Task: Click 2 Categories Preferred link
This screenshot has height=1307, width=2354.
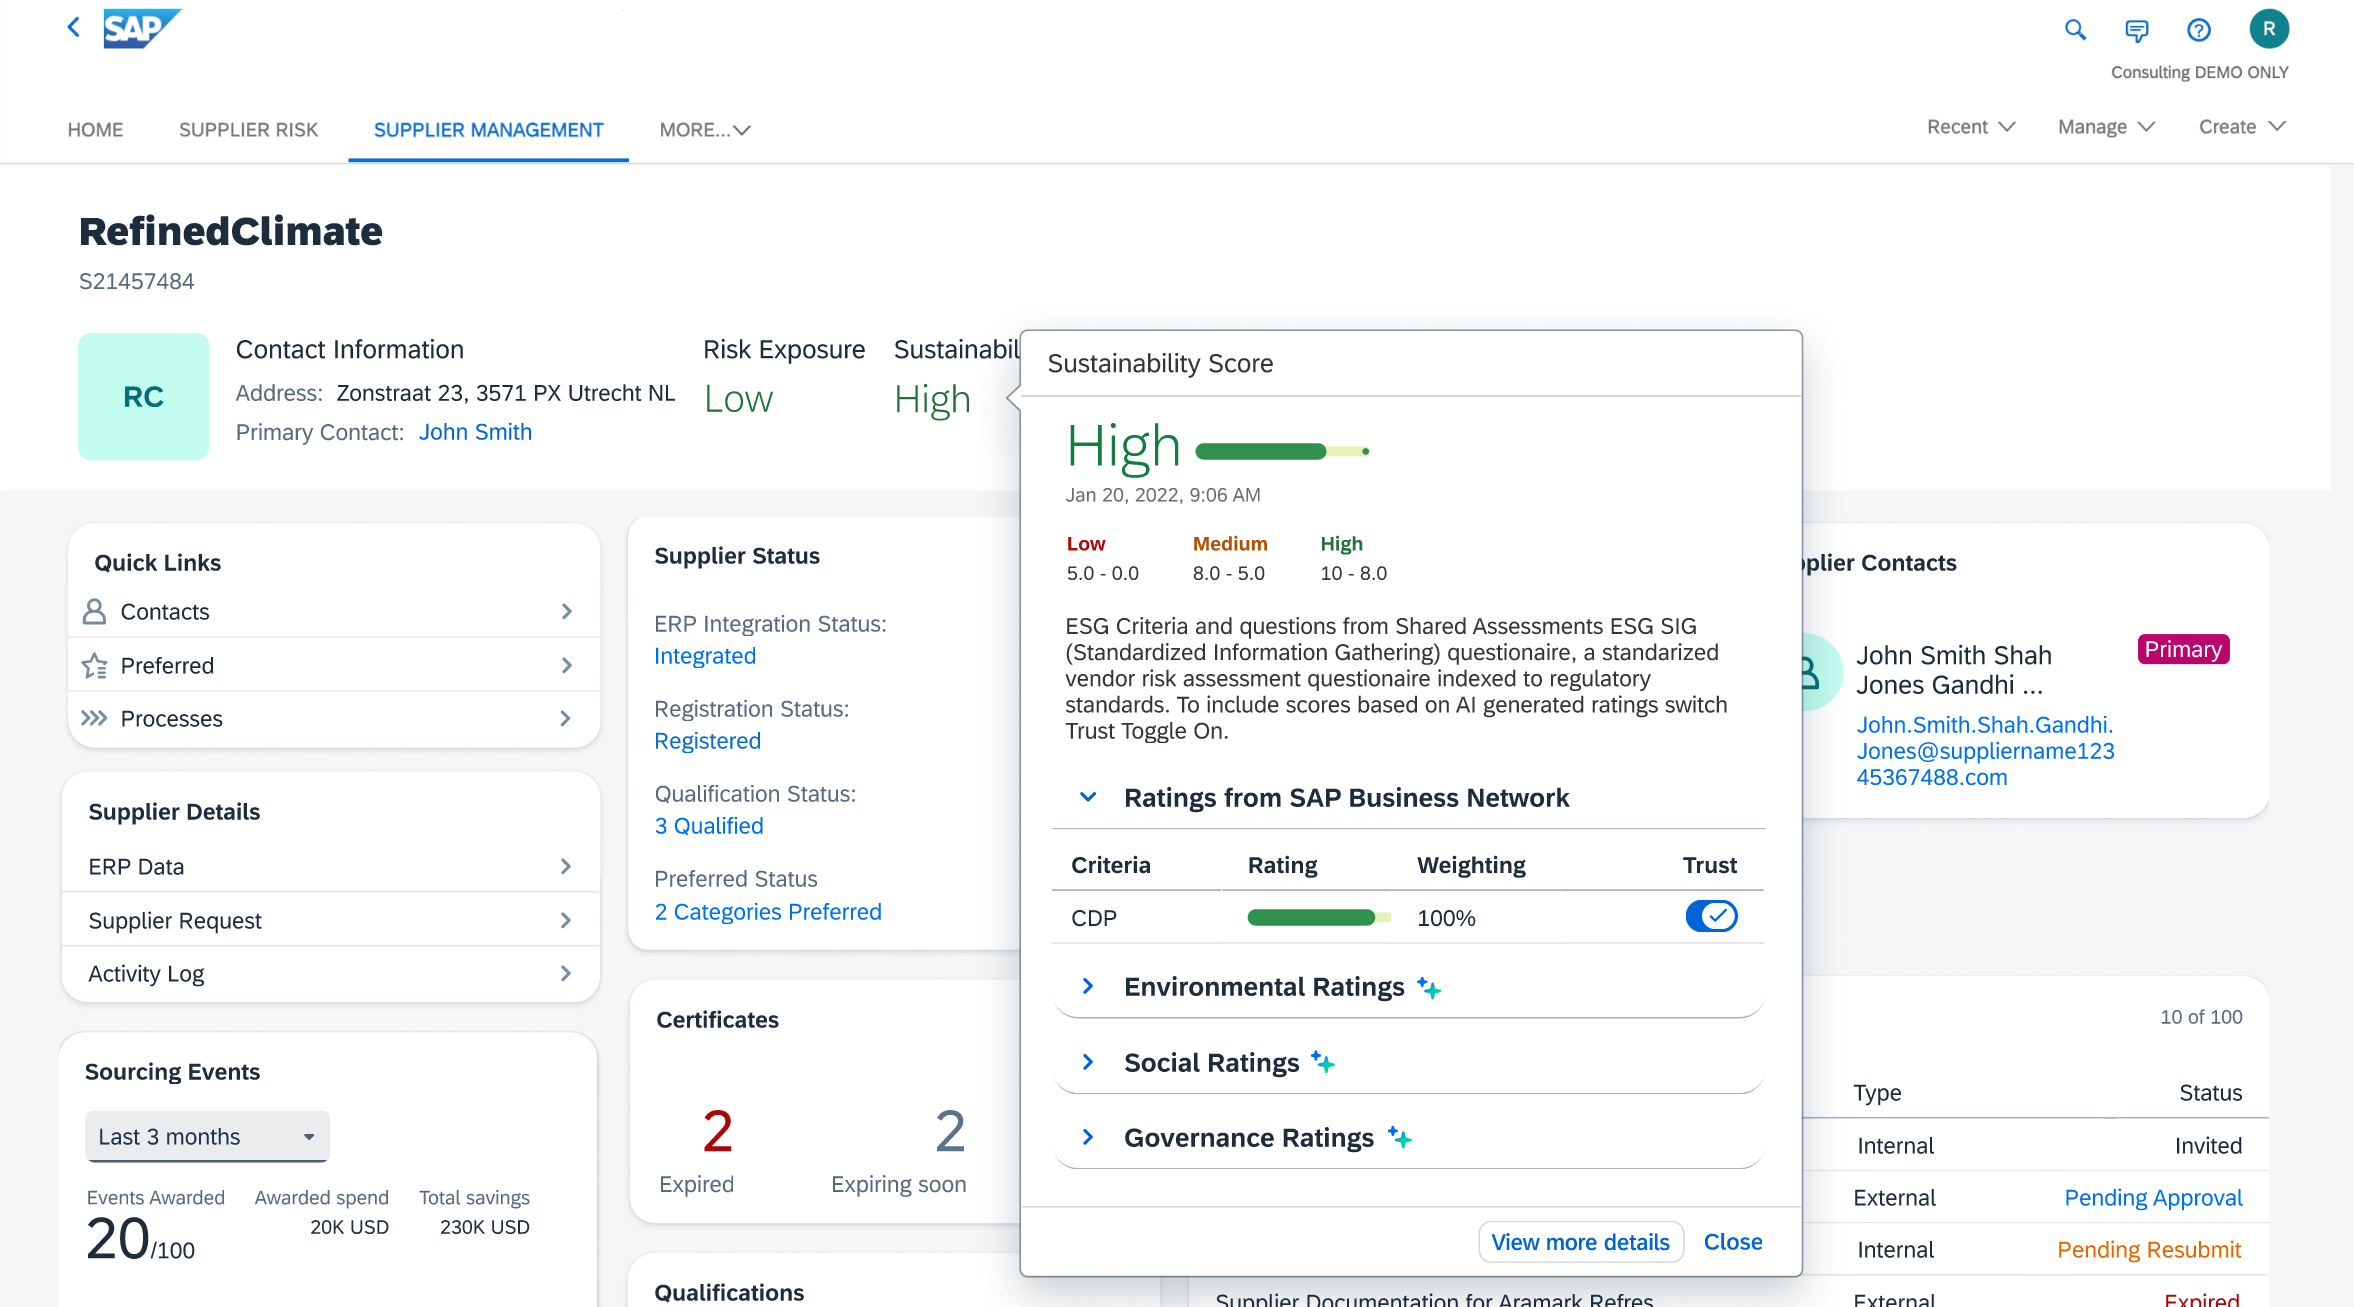Action: (x=768, y=912)
